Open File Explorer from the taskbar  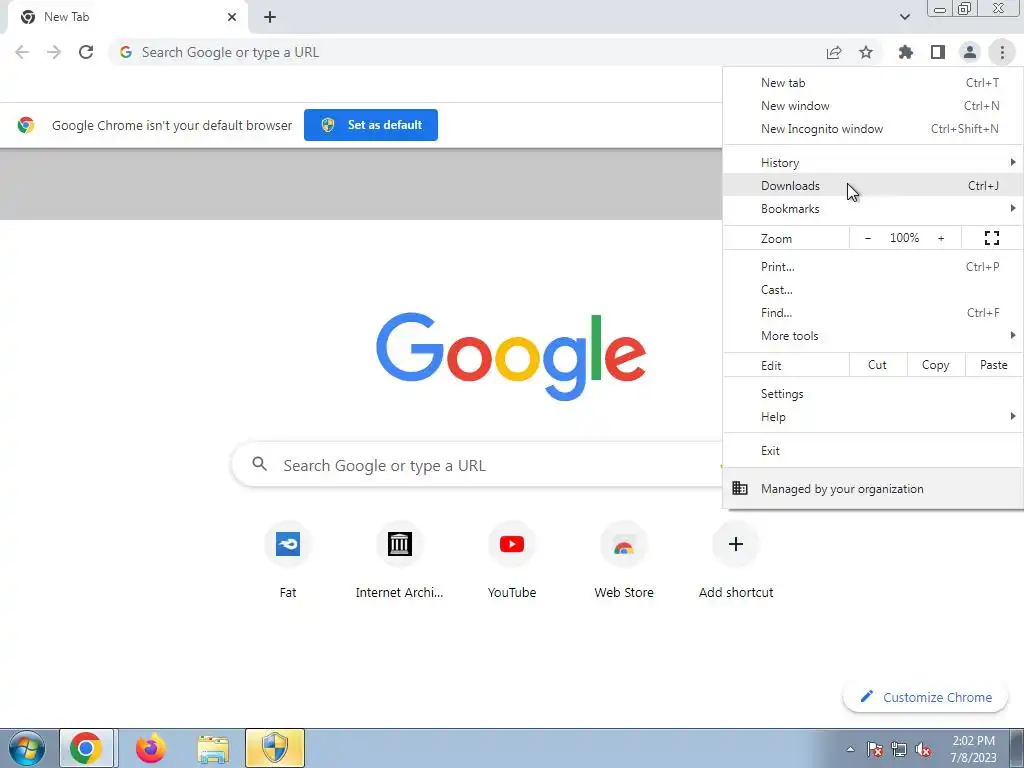214,748
